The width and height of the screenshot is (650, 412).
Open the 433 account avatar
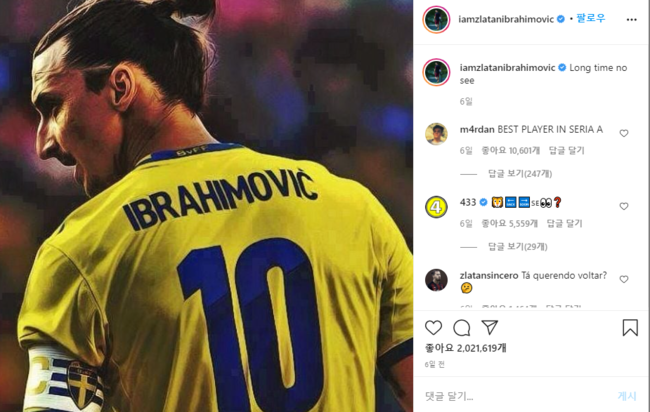pyautogui.click(x=436, y=207)
